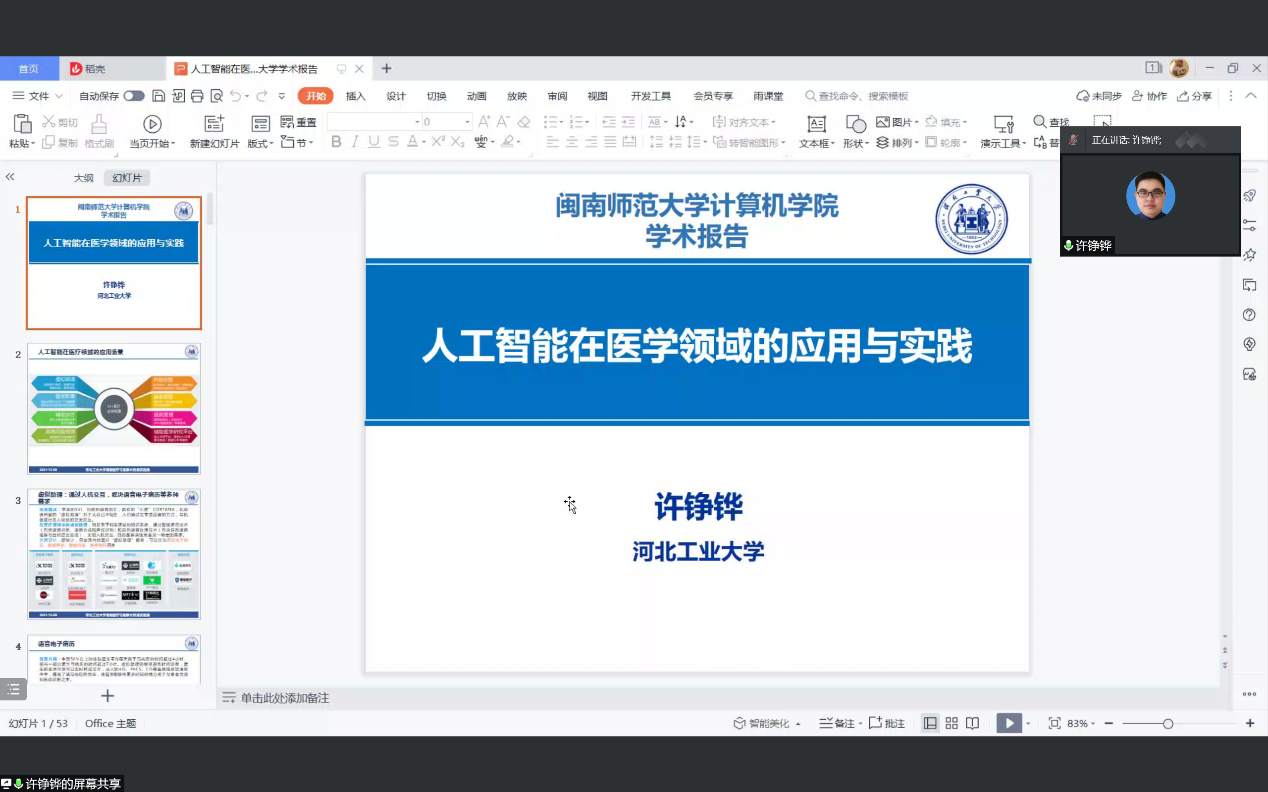
Task: Insert a new slide with 新建幻灯片
Action: click(x=214, y=131)
